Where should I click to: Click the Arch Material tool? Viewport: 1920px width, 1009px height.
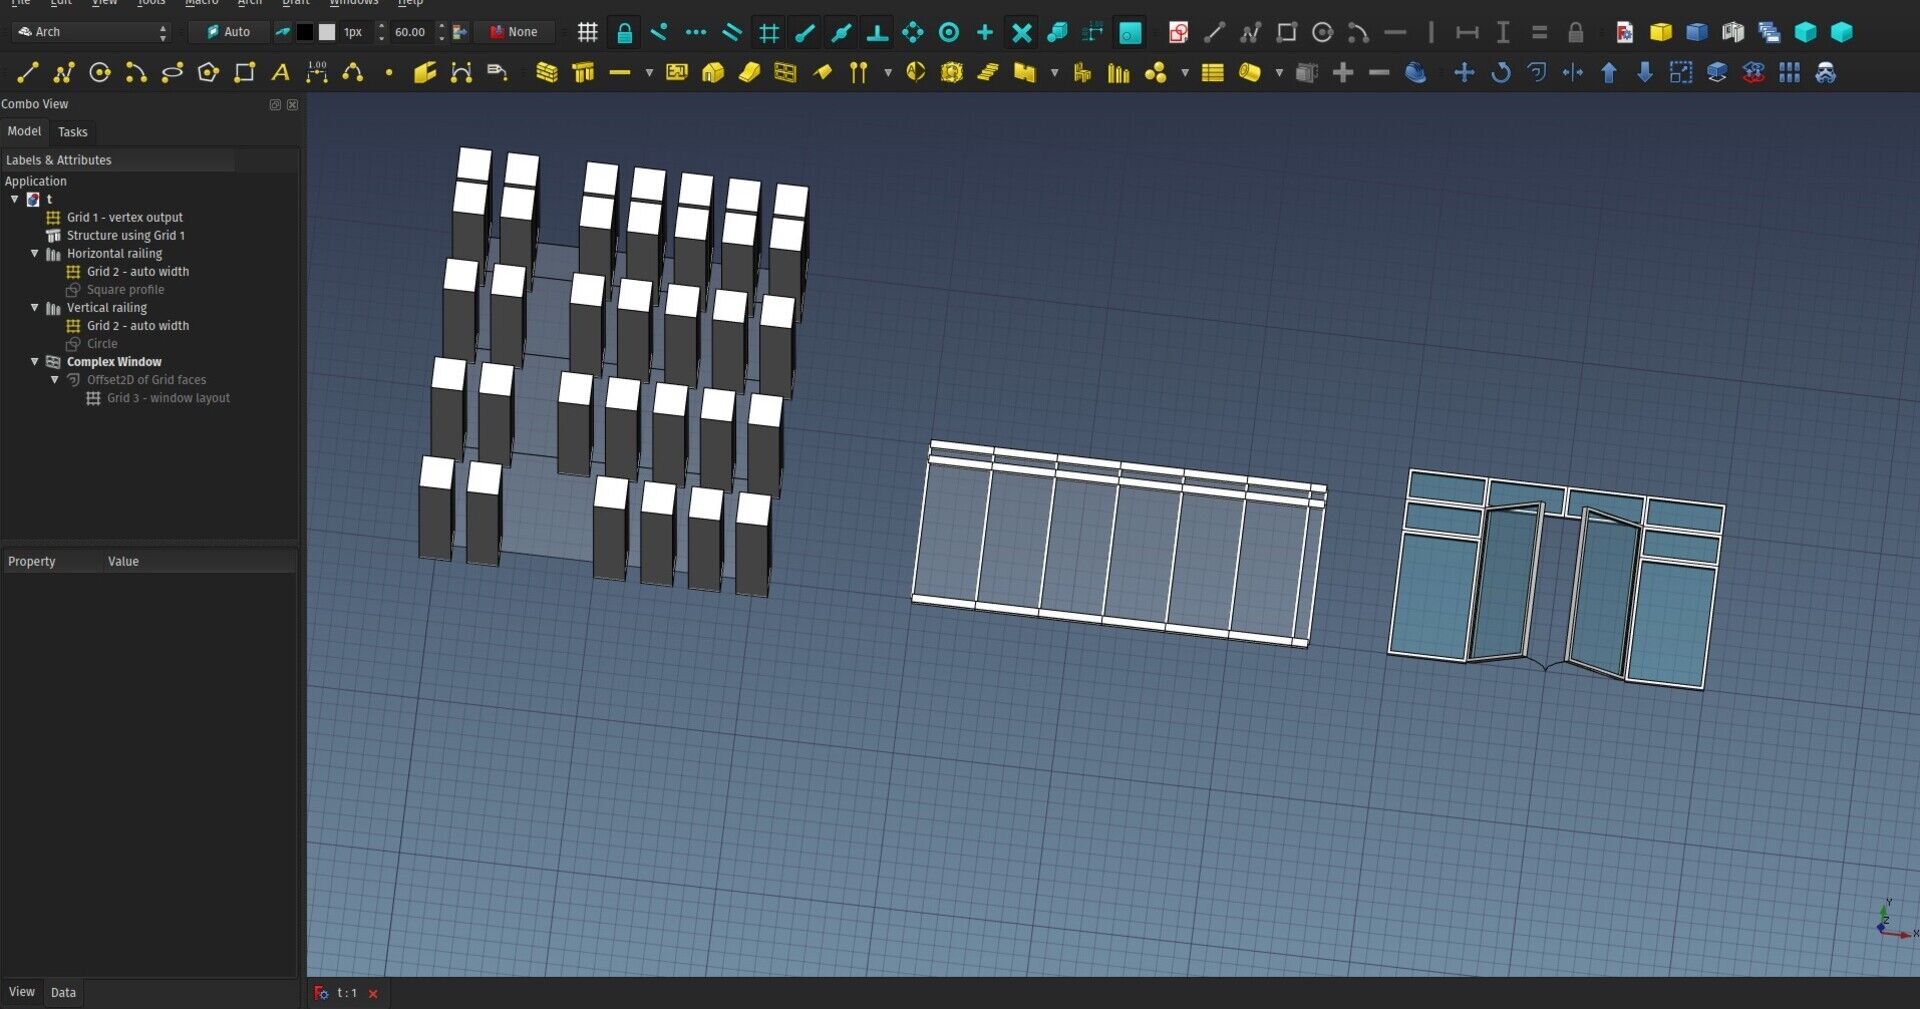[x=1156, y=72]
